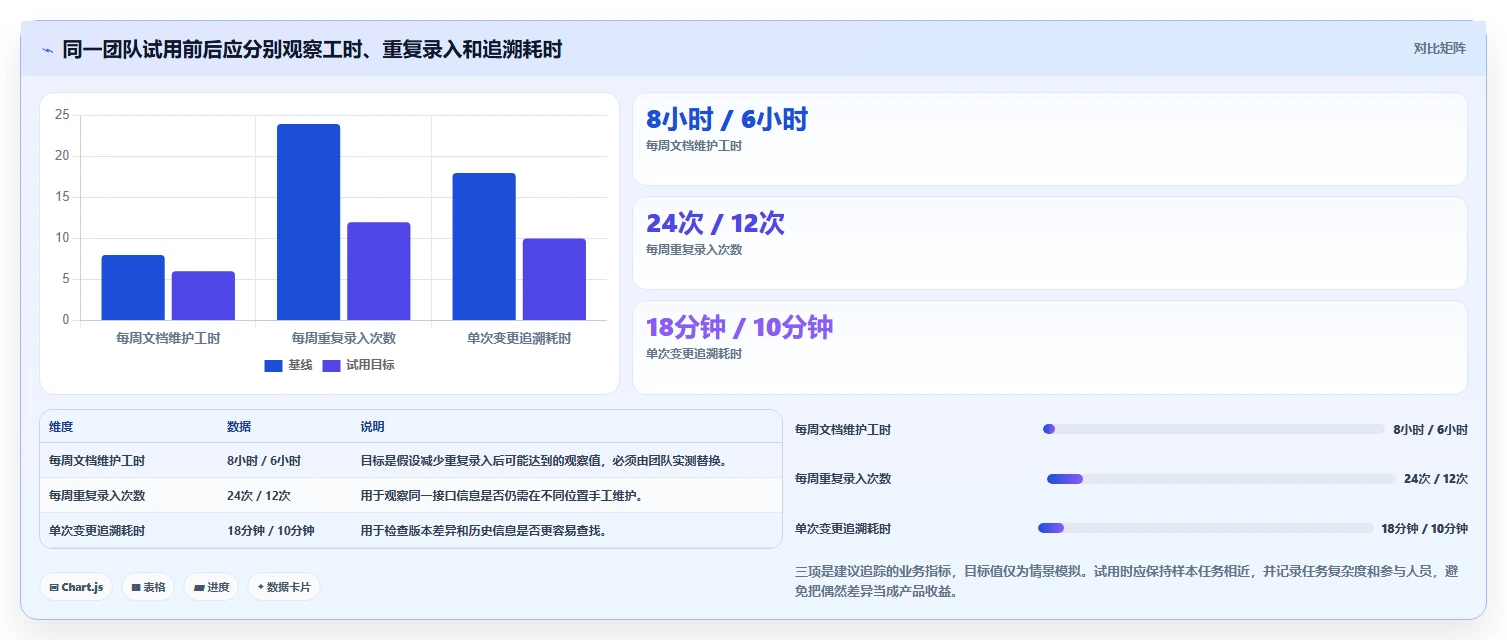Viewport: 1507px width, 640px height.
Task: Toggle the 试用目标 legend swatch
Action: [331, 366]
